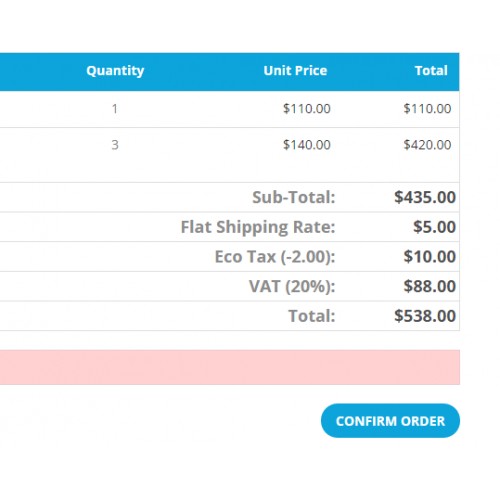Click the Eco Tax (-2.00) label
Image resolution: width=500 pixels, height=500 pixels.
click(275, 257)
